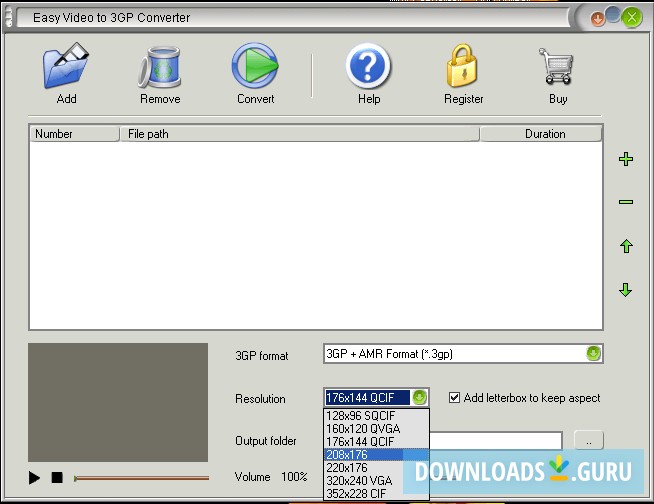
Task: Click the File path column header
Action: tap(299, 134)
